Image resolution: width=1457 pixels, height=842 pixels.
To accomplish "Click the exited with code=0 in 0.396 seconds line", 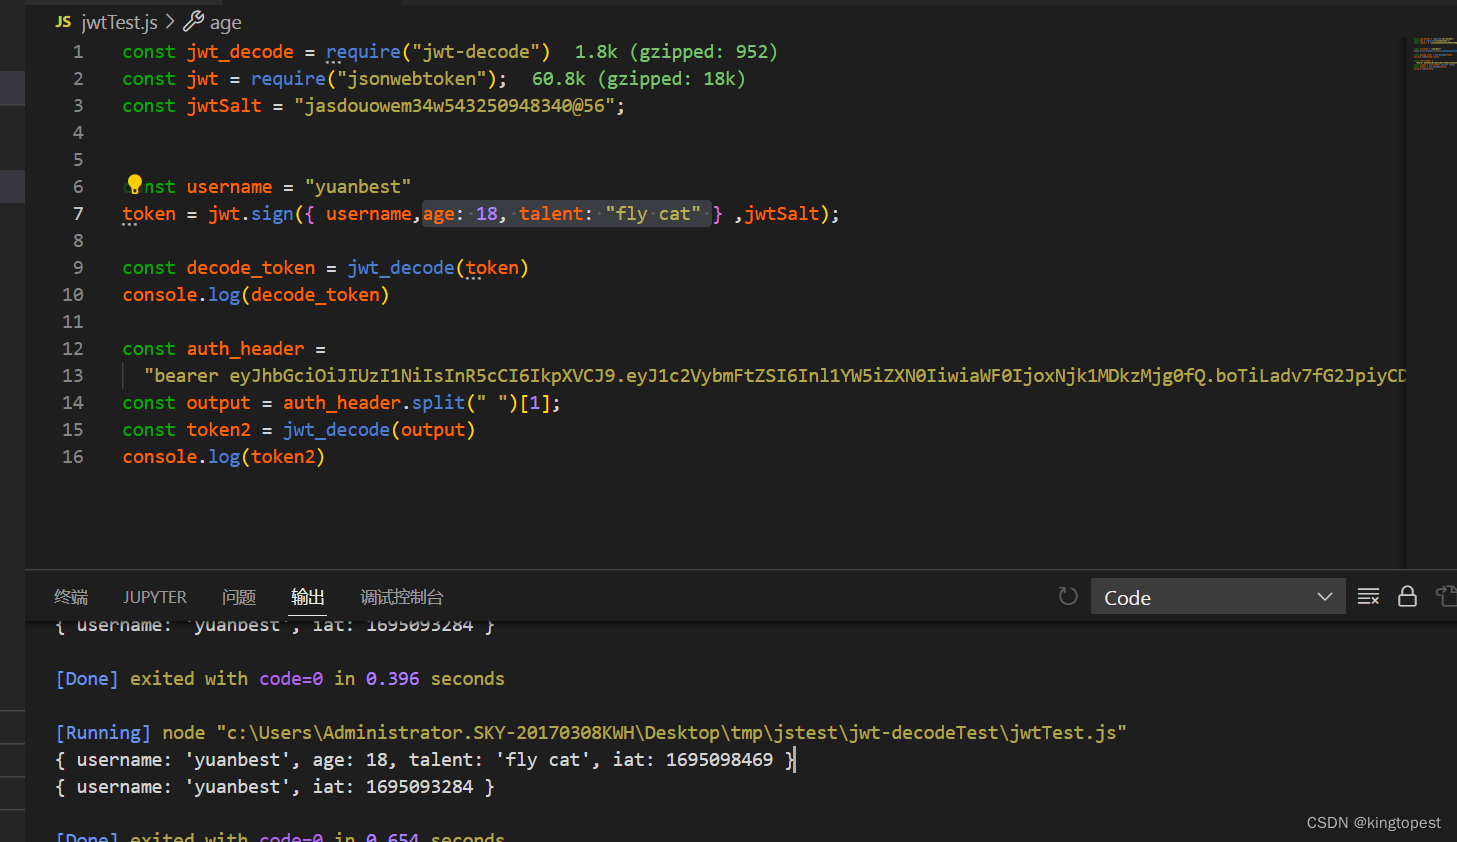I will pyautogui.click(x=280, y=678).
